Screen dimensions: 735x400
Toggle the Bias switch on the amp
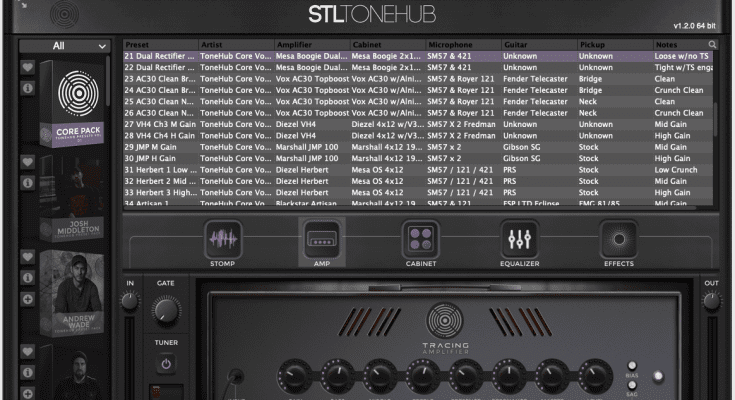coord(632,366)
